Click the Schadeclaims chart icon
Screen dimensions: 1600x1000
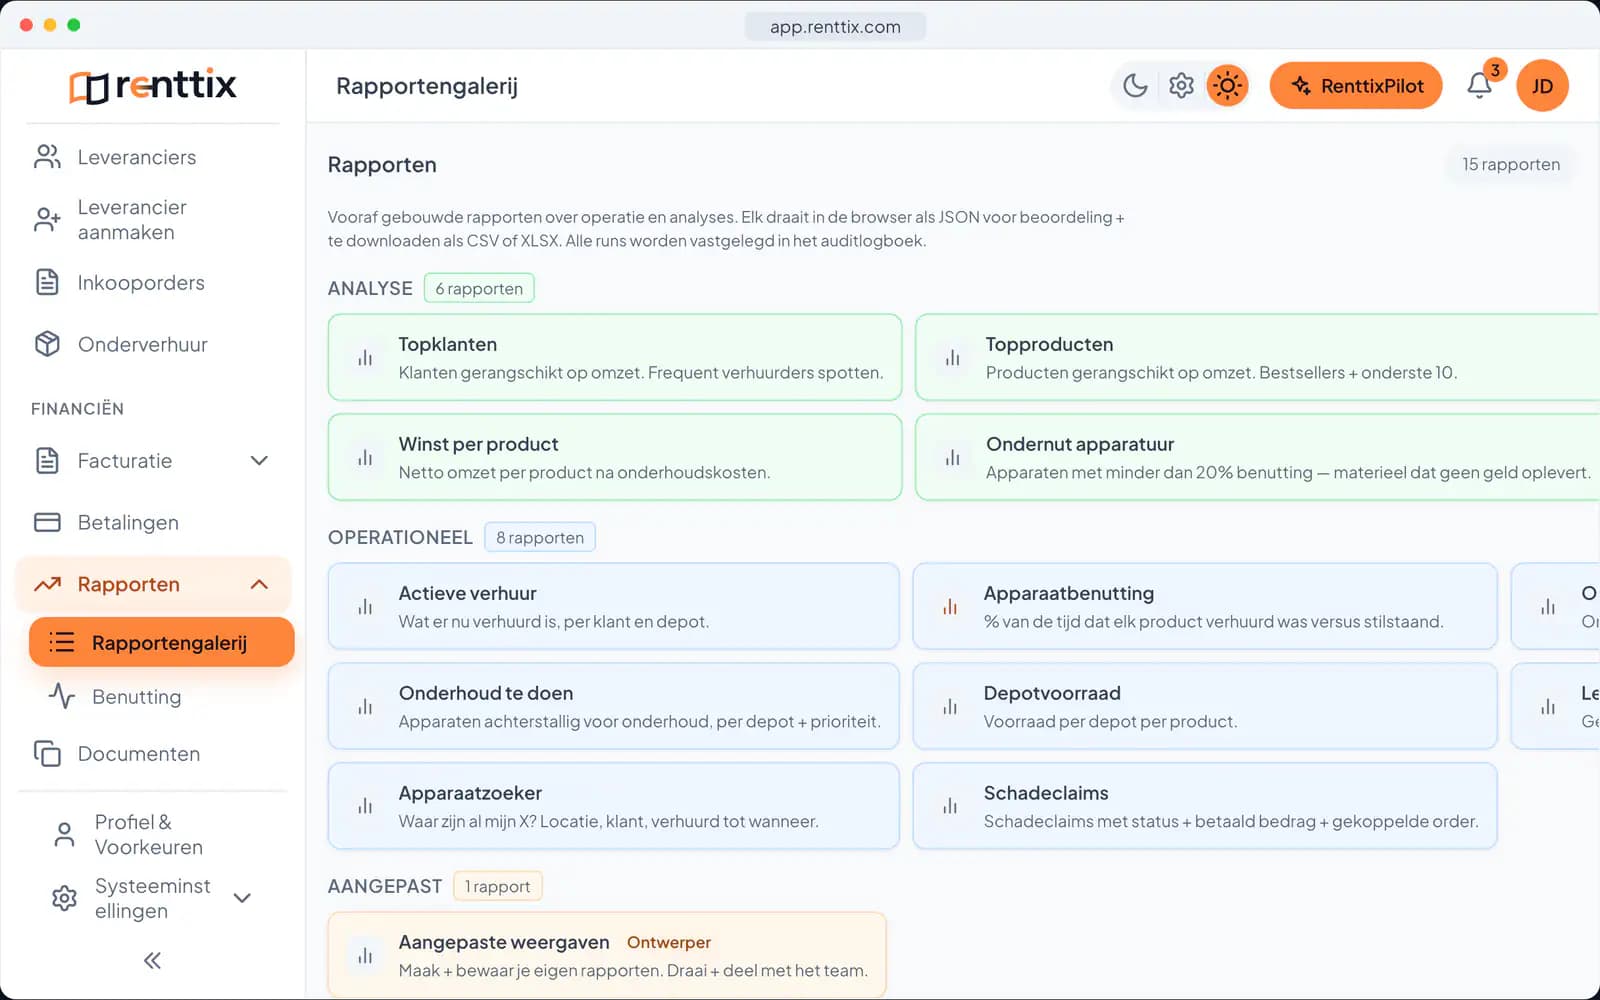[x=950, y=806]
